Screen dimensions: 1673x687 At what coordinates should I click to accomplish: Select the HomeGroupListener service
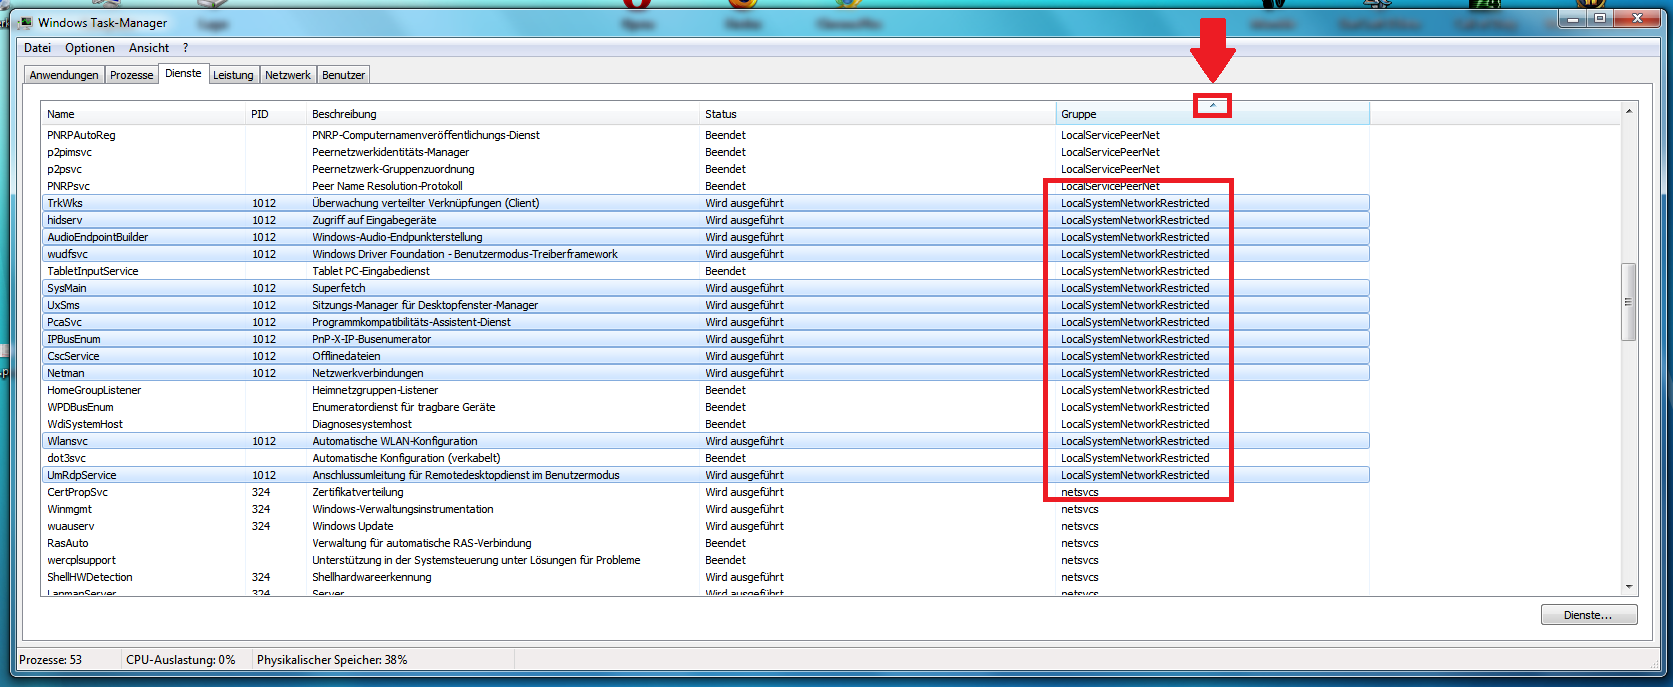94,390
